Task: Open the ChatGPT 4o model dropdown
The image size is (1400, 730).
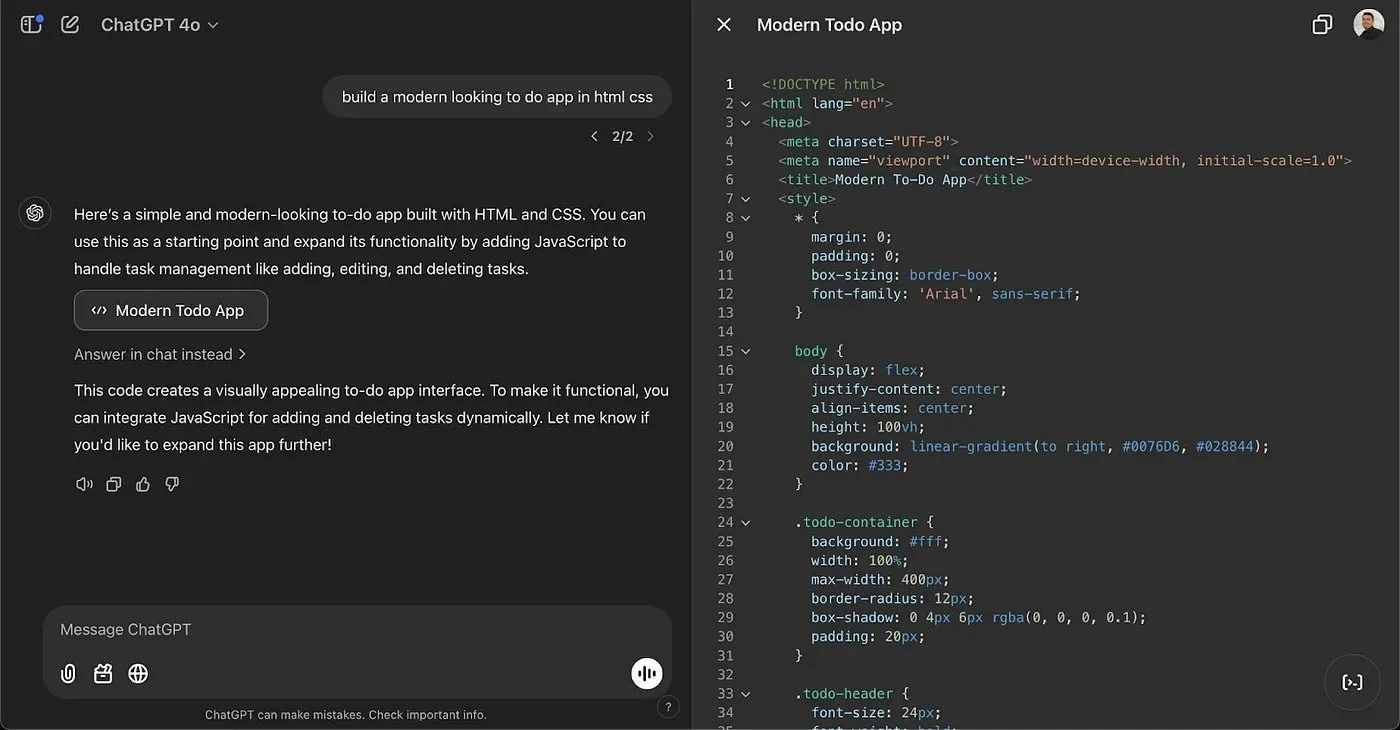Action: (160, 25)
